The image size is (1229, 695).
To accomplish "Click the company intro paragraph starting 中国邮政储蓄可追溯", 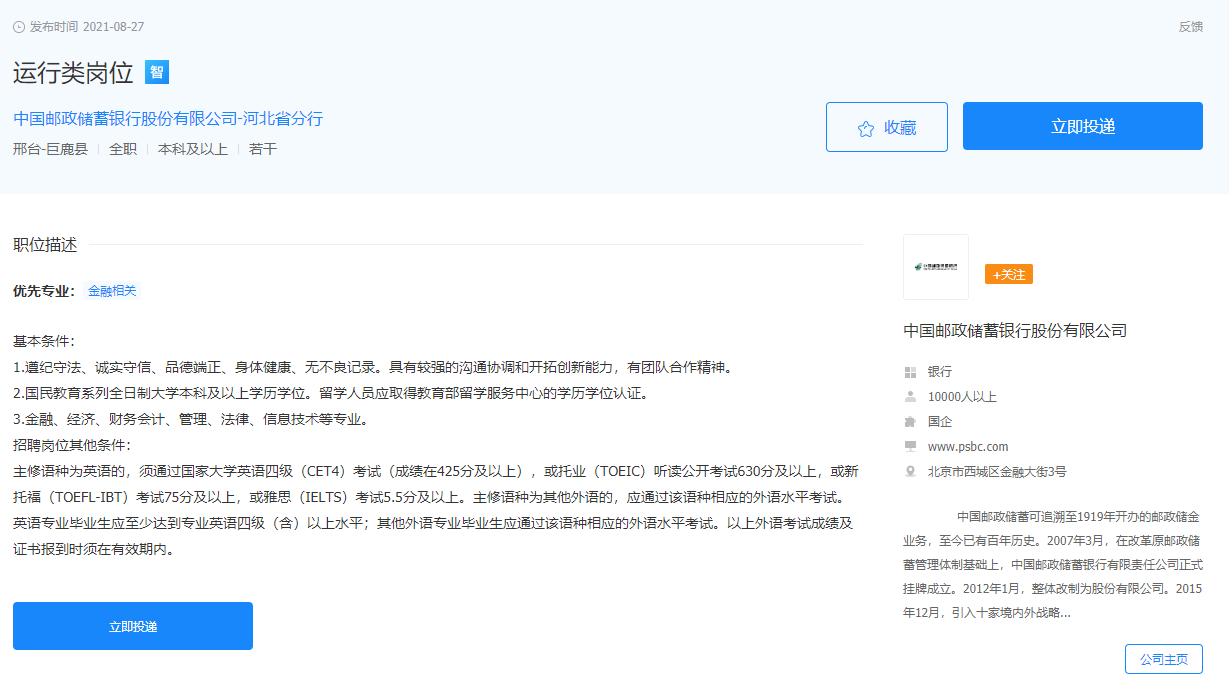I will tap(1053, 564).
